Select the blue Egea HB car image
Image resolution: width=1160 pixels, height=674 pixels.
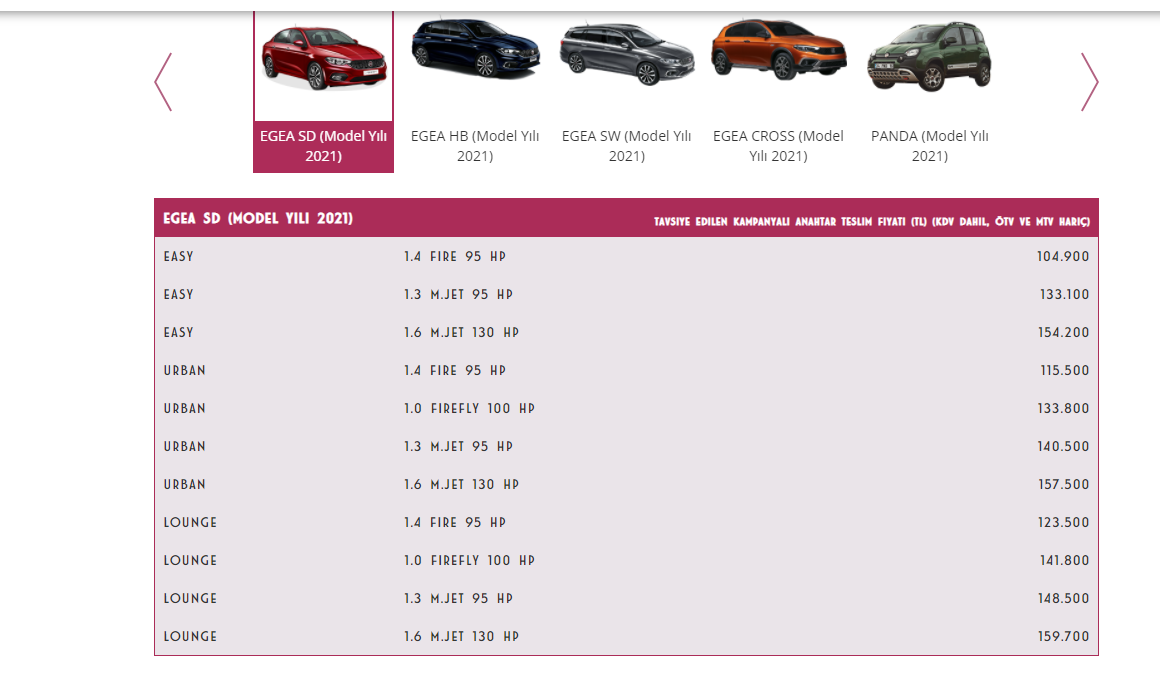click(x=475, y=48)
